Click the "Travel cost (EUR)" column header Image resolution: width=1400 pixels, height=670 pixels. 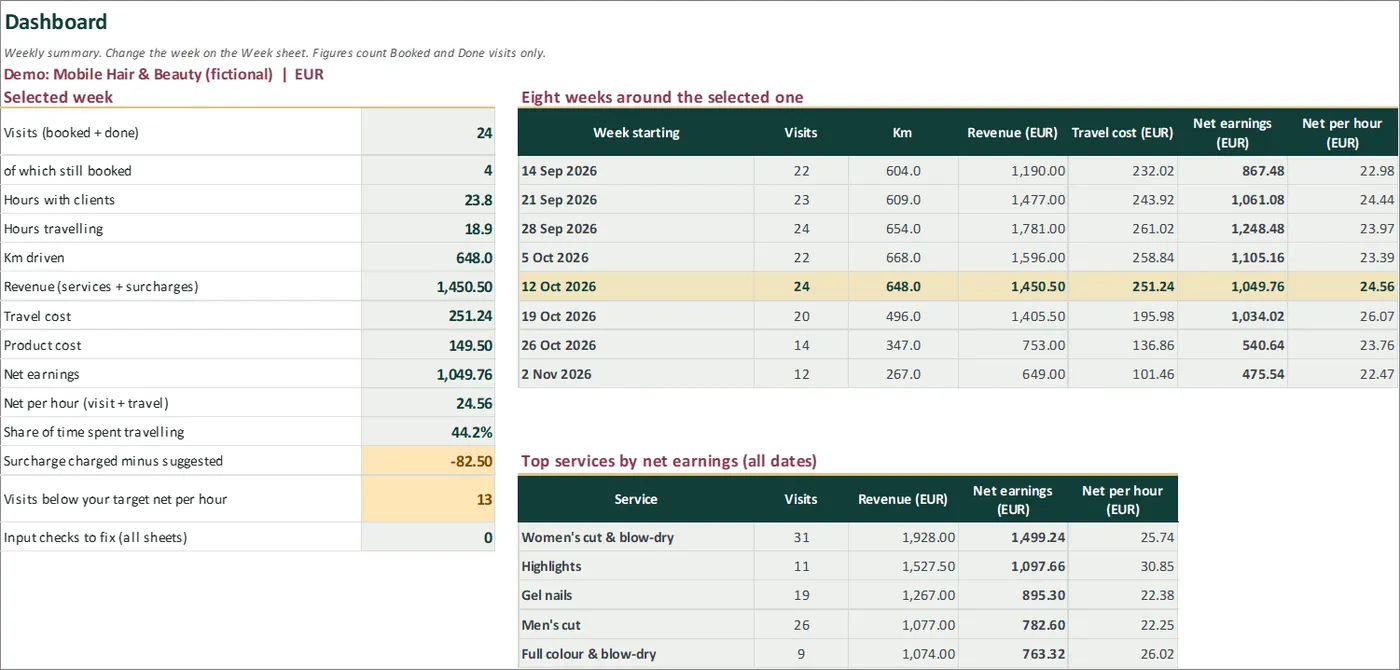[x=1122, y=133]
